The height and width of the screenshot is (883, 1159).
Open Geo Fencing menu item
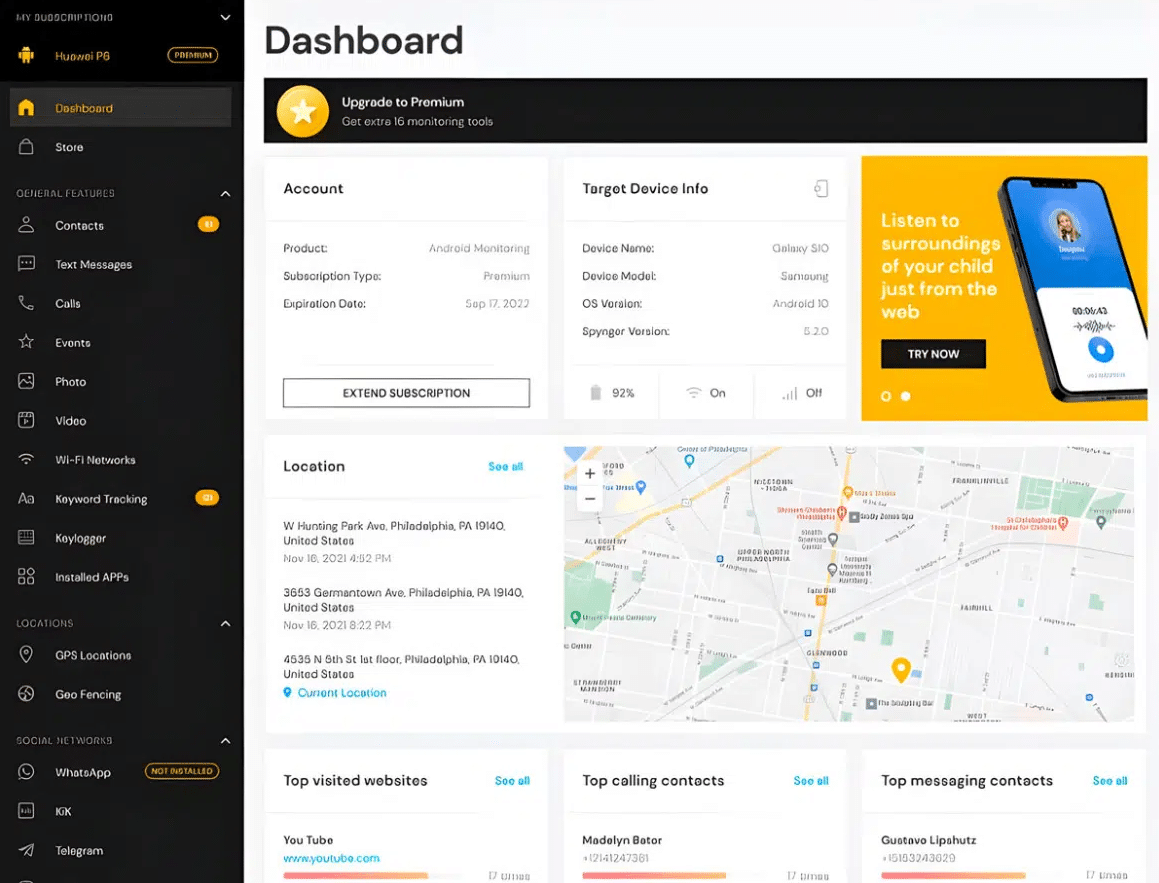click(x=120, y=694)
